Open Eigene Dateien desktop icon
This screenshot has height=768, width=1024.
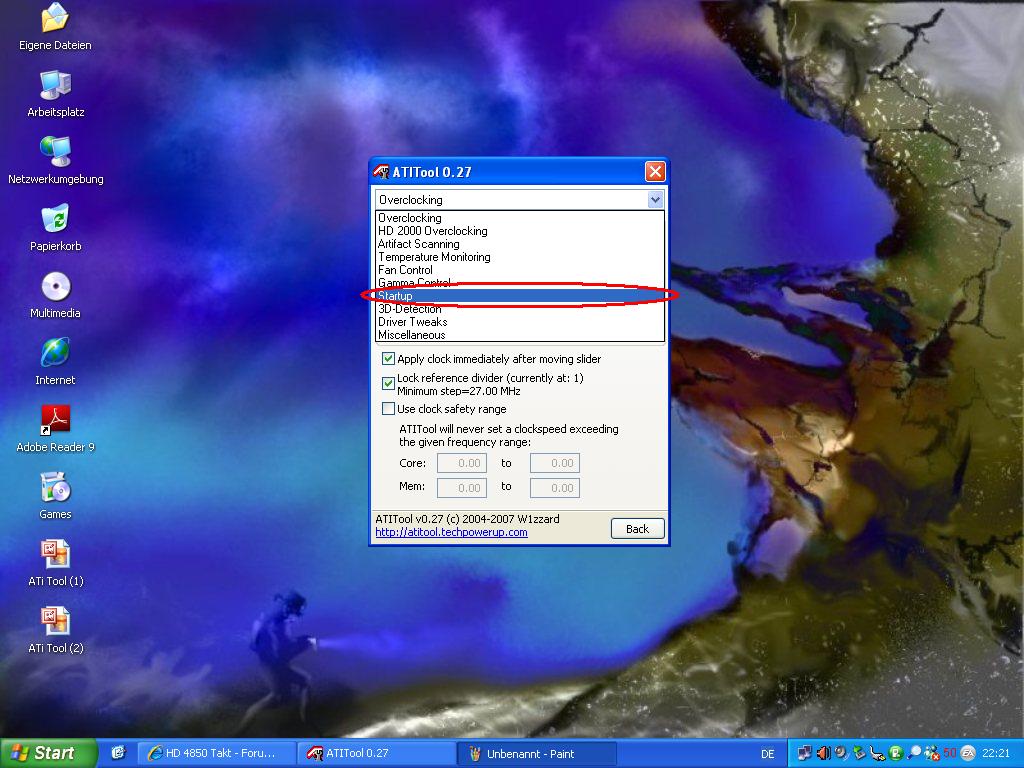55,27
